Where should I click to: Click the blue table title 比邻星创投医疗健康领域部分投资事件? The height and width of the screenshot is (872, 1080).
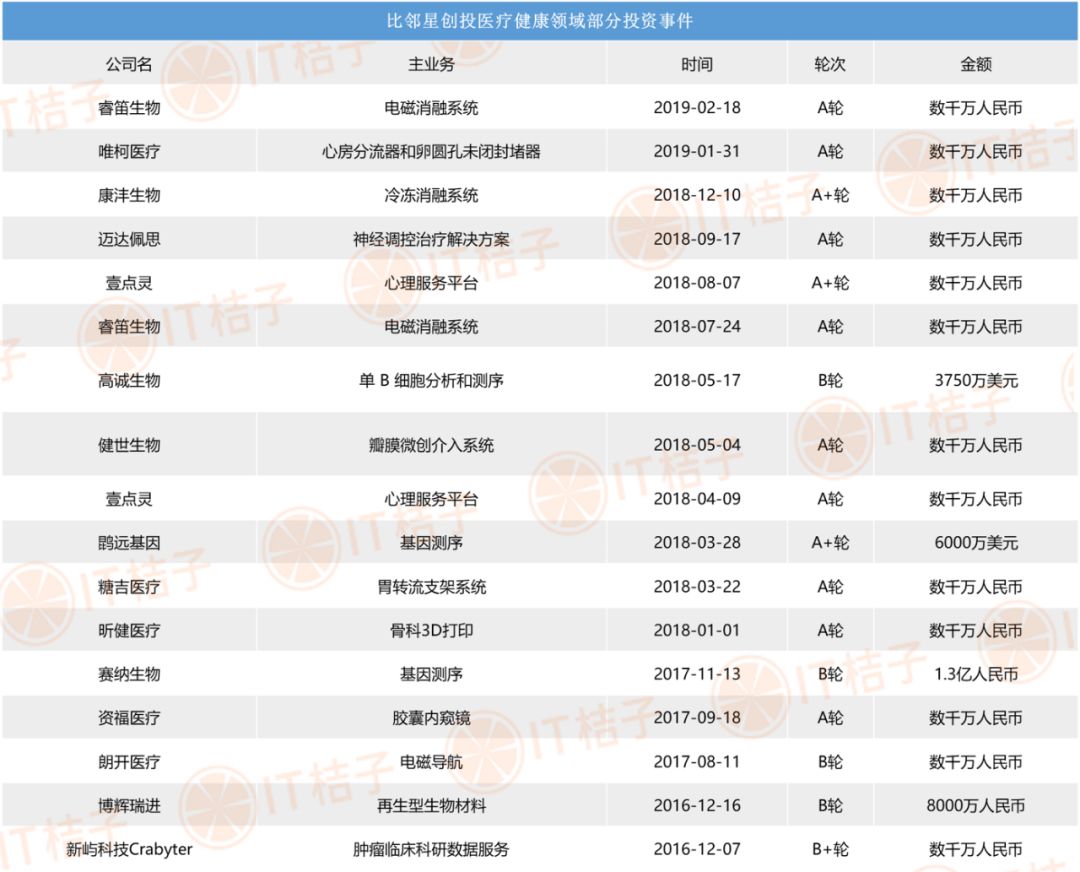pyautogui.click(x=540, y=17)
